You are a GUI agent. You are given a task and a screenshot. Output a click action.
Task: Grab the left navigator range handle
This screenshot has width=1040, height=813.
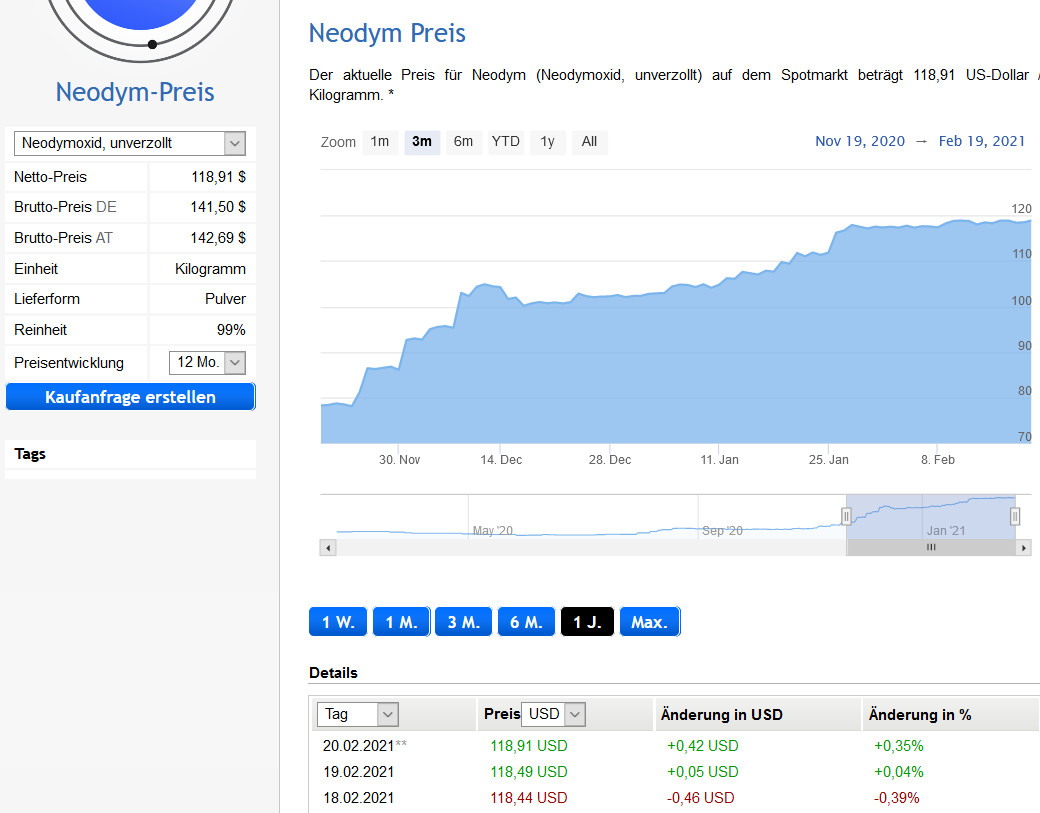click(x=846, y=516)
